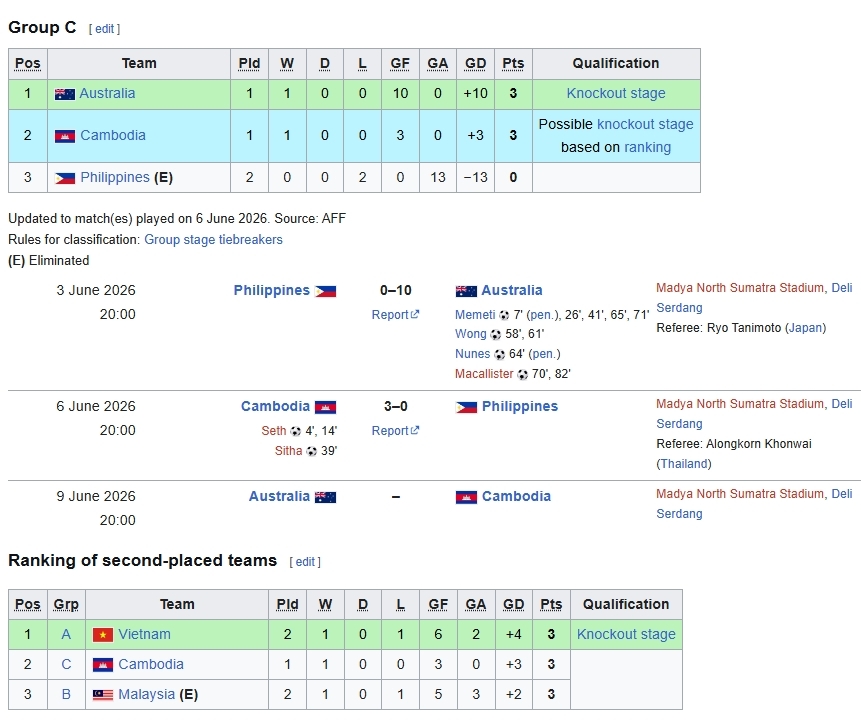Open Japan link beside referee Ryo Tanimoto
Image resolution: width=861 pixels, height=727 pixels.
tap(806, 328)
